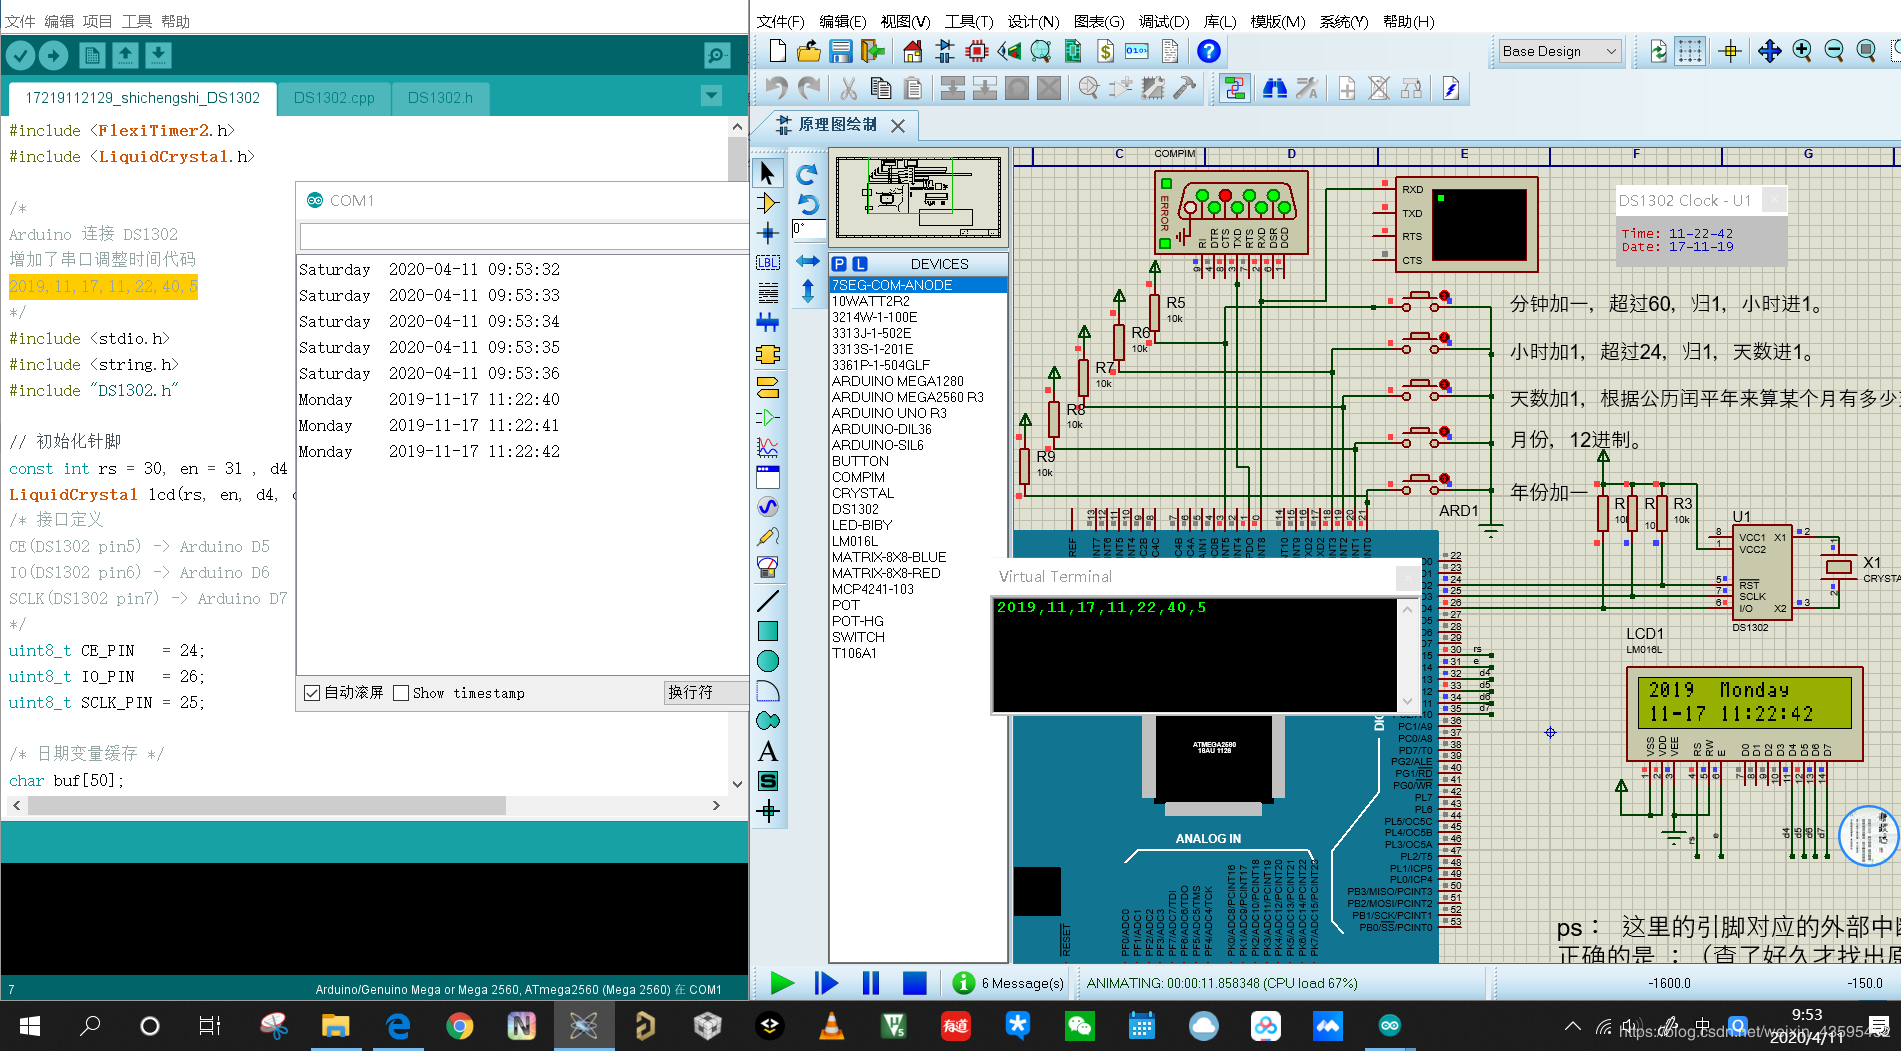Select DS1302 in devices list
Screen dimensions: 1901x1051
855,509
